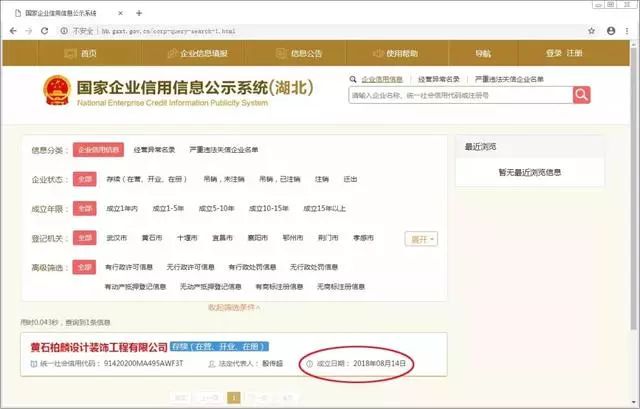Go to 首页 home in navigation bar
The height and width of the screenshot is (409, 640).
(x=83, y=53)
